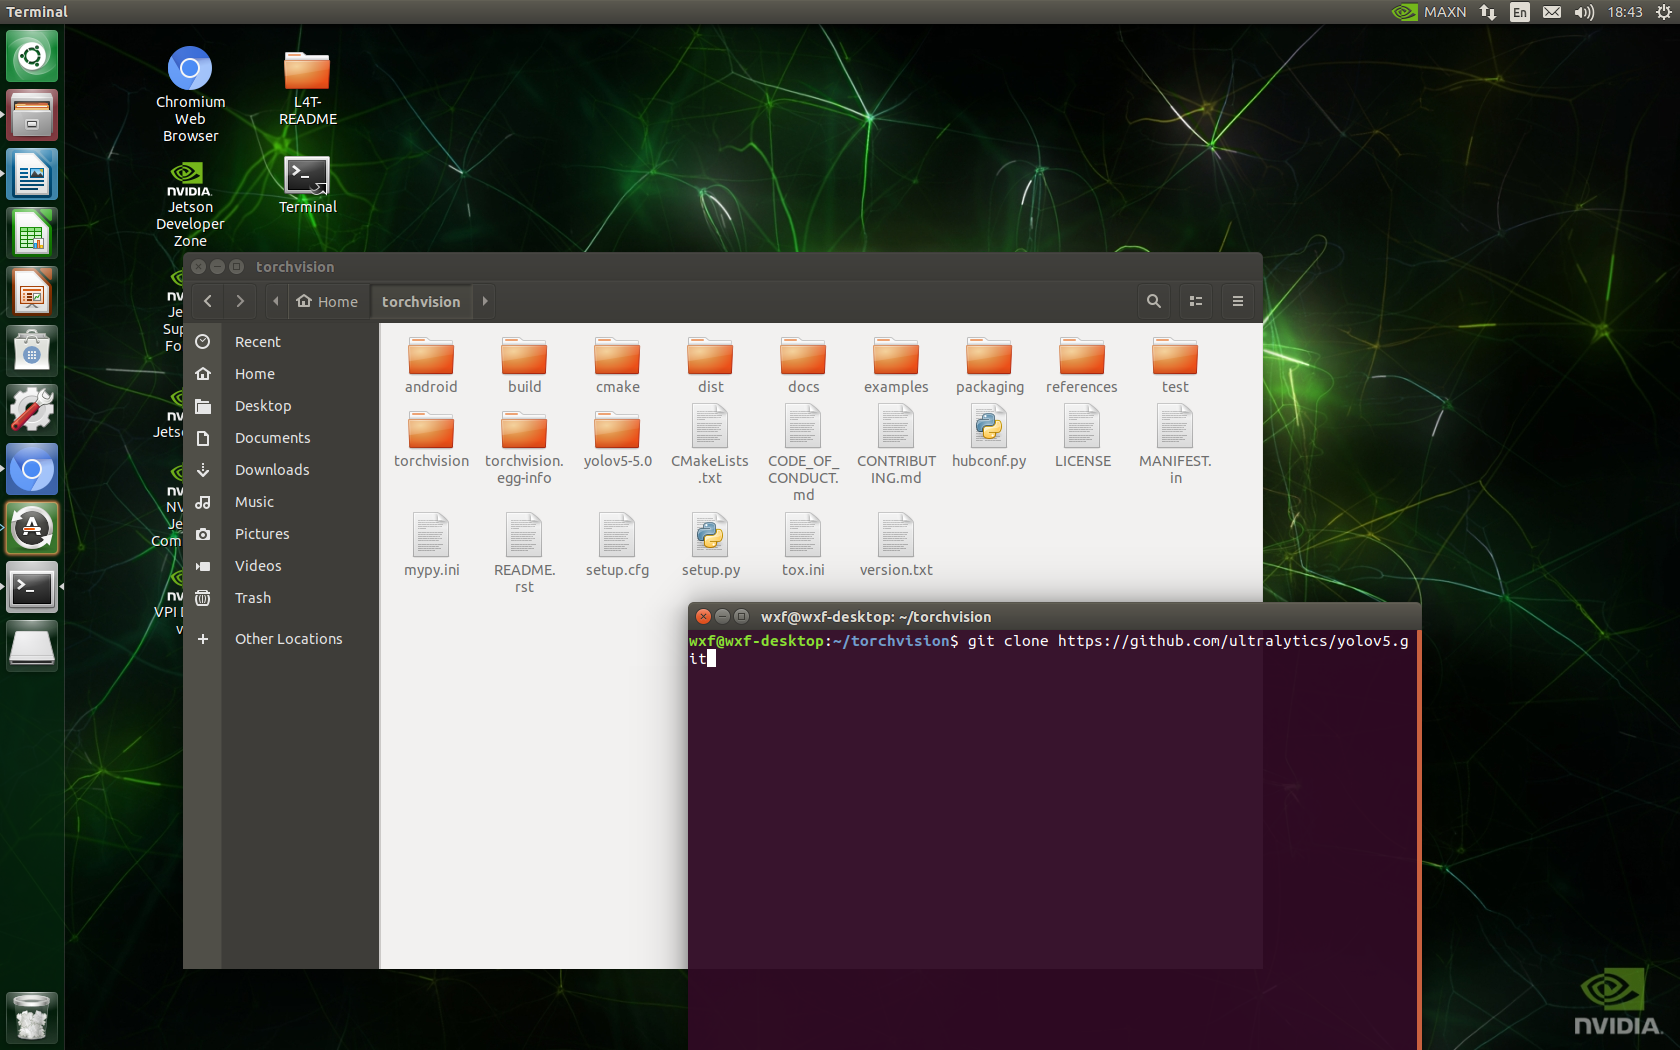Open the Chromium Web Browser desktop icon
The image size is (1680, 1050).
click(x=190, y=70)
